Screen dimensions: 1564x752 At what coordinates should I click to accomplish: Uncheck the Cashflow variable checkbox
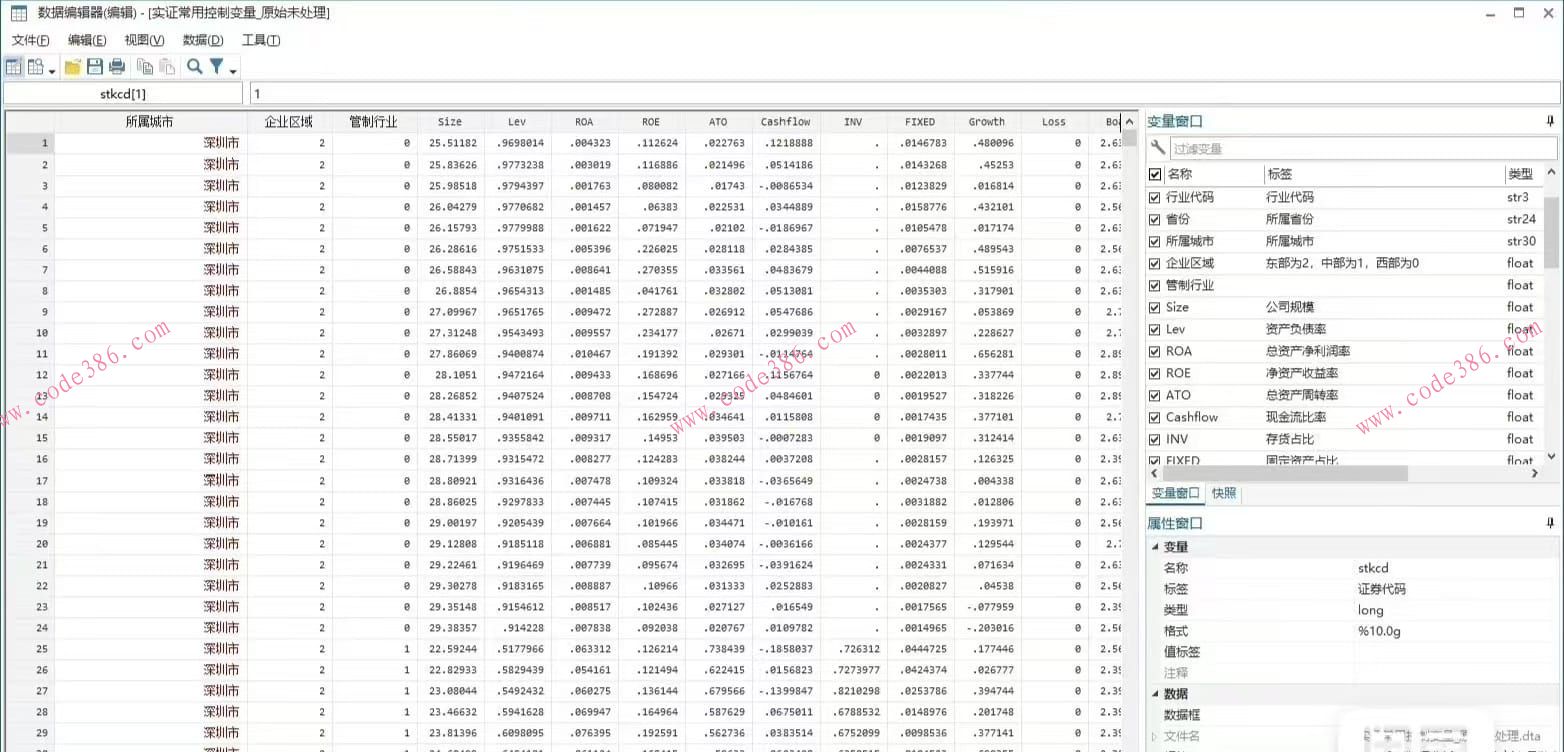pos(1155,417)
